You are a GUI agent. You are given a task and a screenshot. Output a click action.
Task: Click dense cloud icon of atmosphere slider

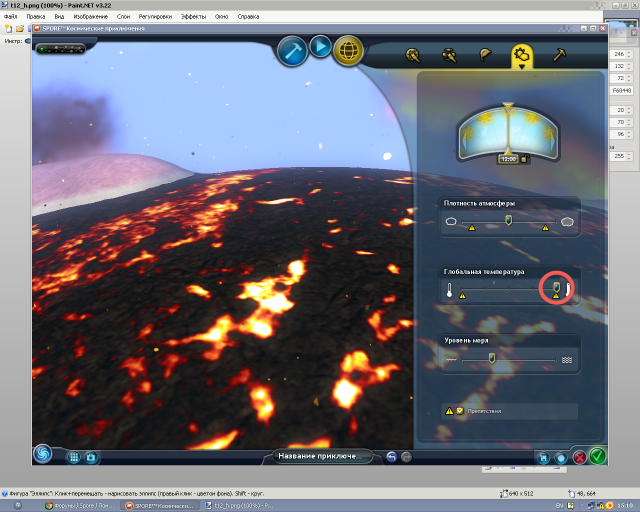[567, 221]
